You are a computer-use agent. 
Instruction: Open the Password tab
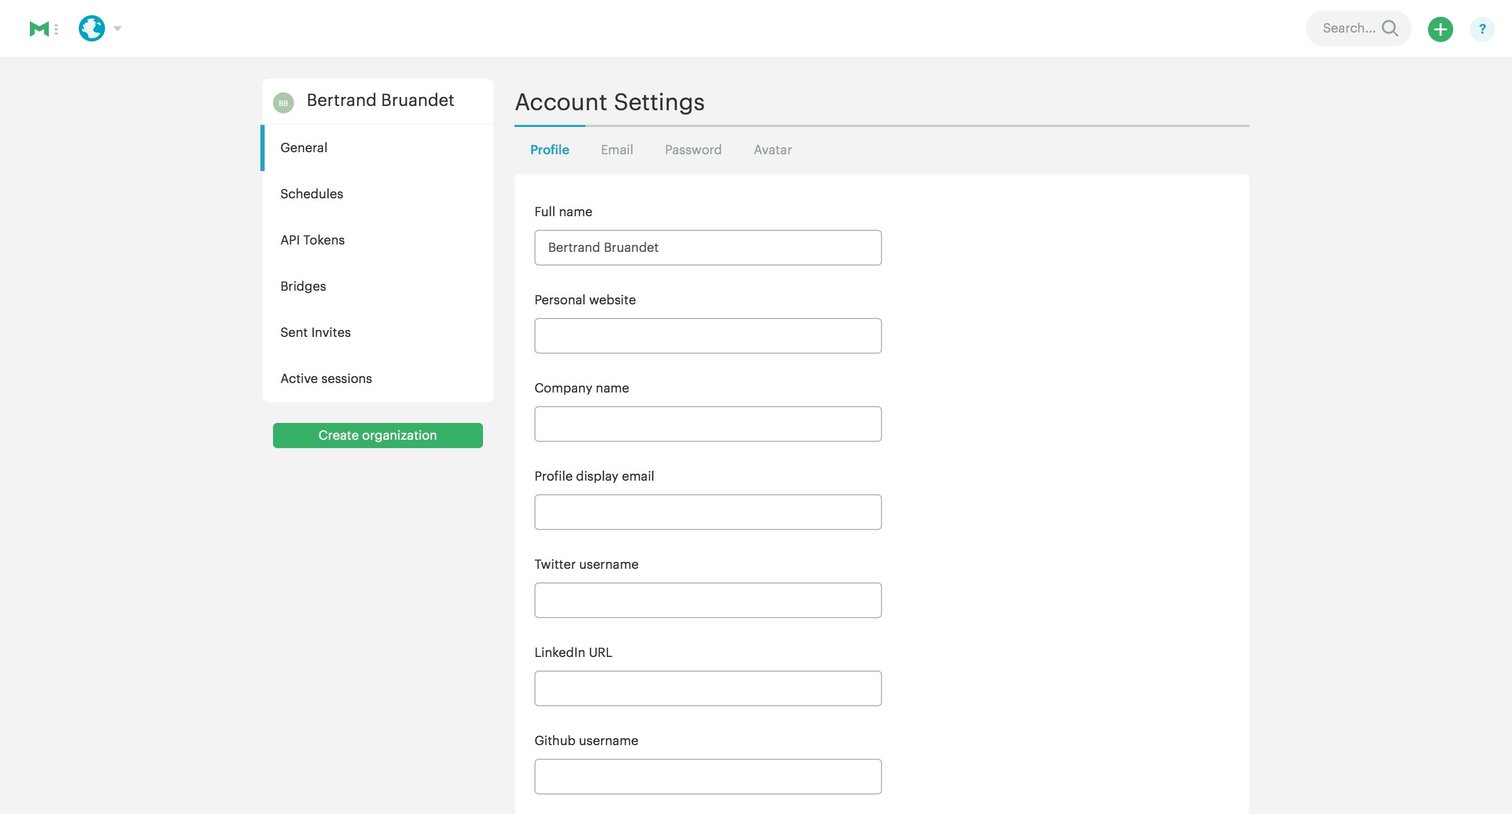point(693,150)
